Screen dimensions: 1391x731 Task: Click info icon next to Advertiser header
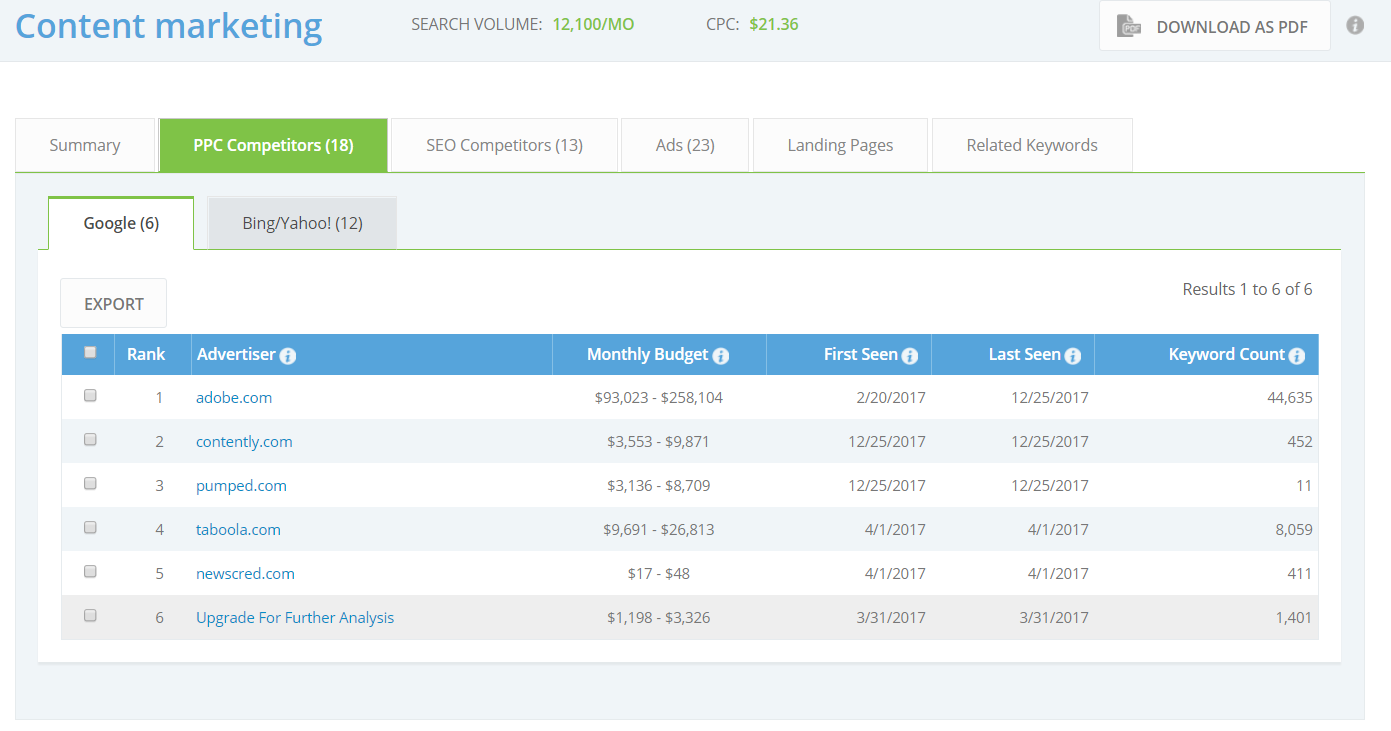tap(288, 356)
